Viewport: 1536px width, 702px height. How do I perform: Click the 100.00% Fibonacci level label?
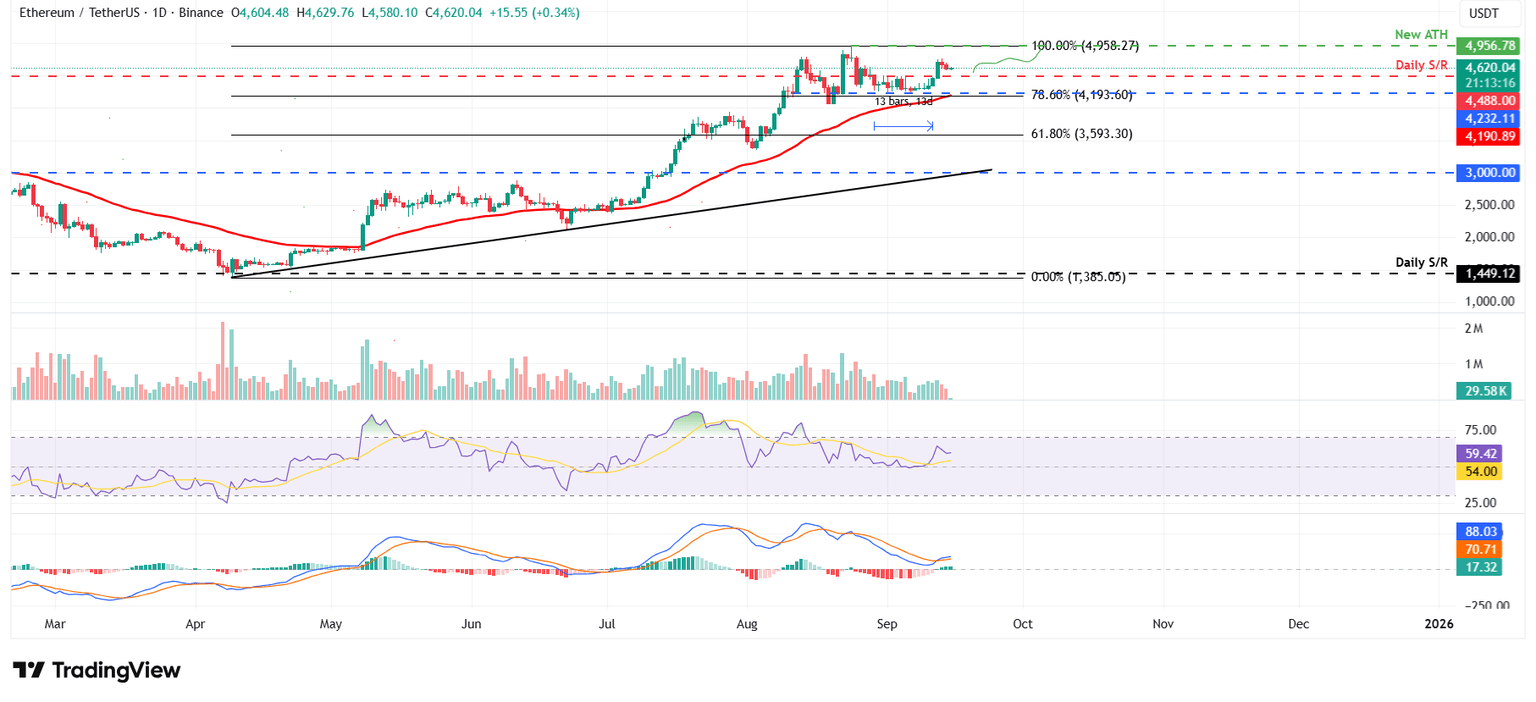tap(1083, 45)
